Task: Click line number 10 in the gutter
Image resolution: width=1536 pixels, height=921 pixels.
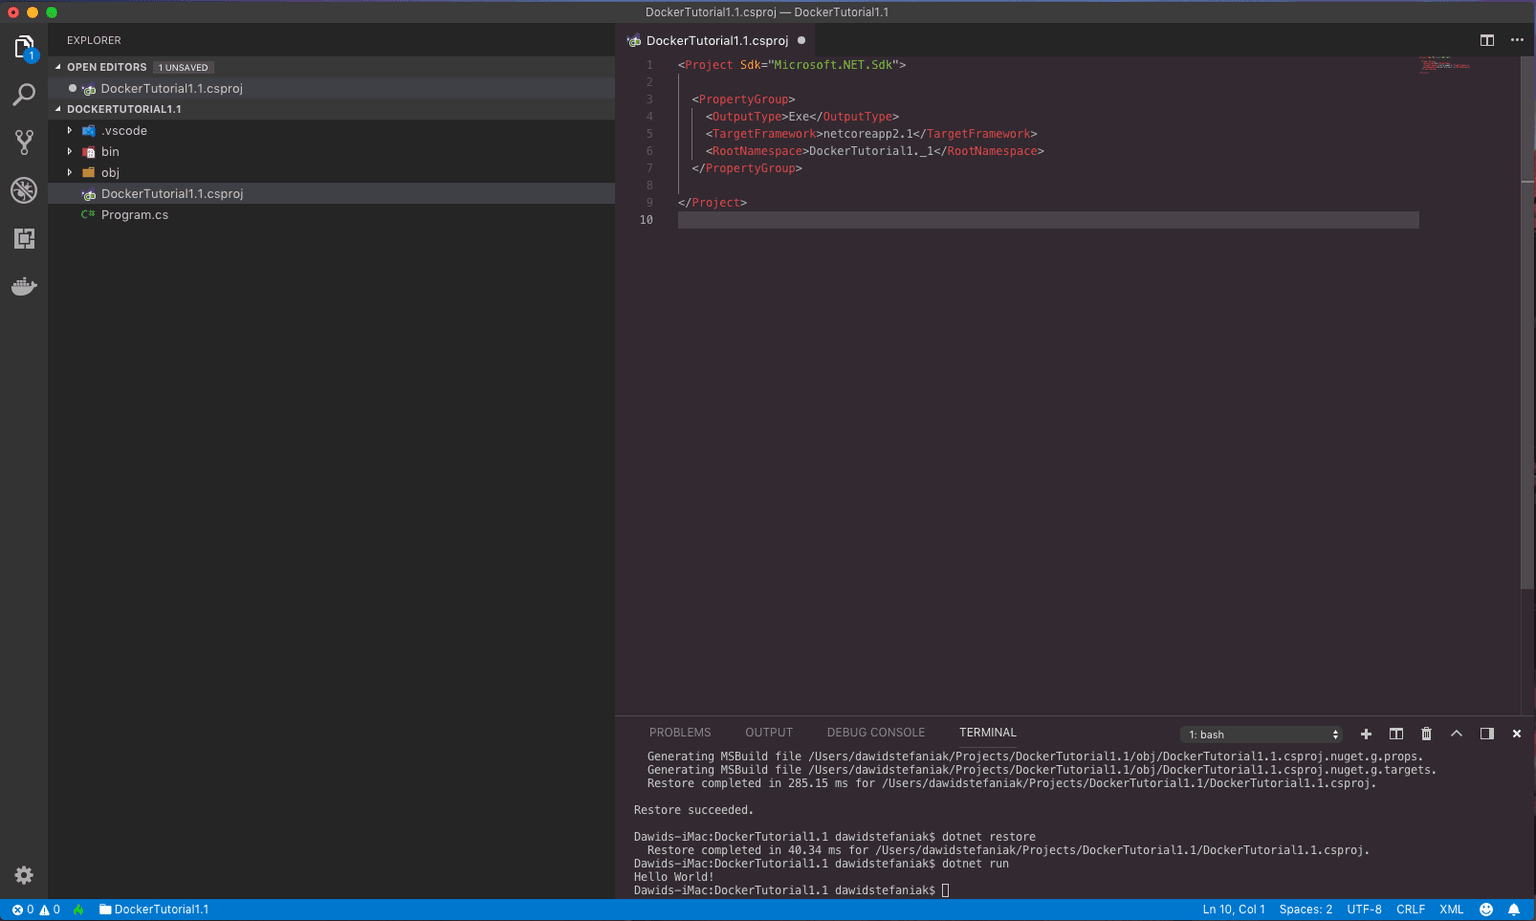Action: [x=646, y=220]
